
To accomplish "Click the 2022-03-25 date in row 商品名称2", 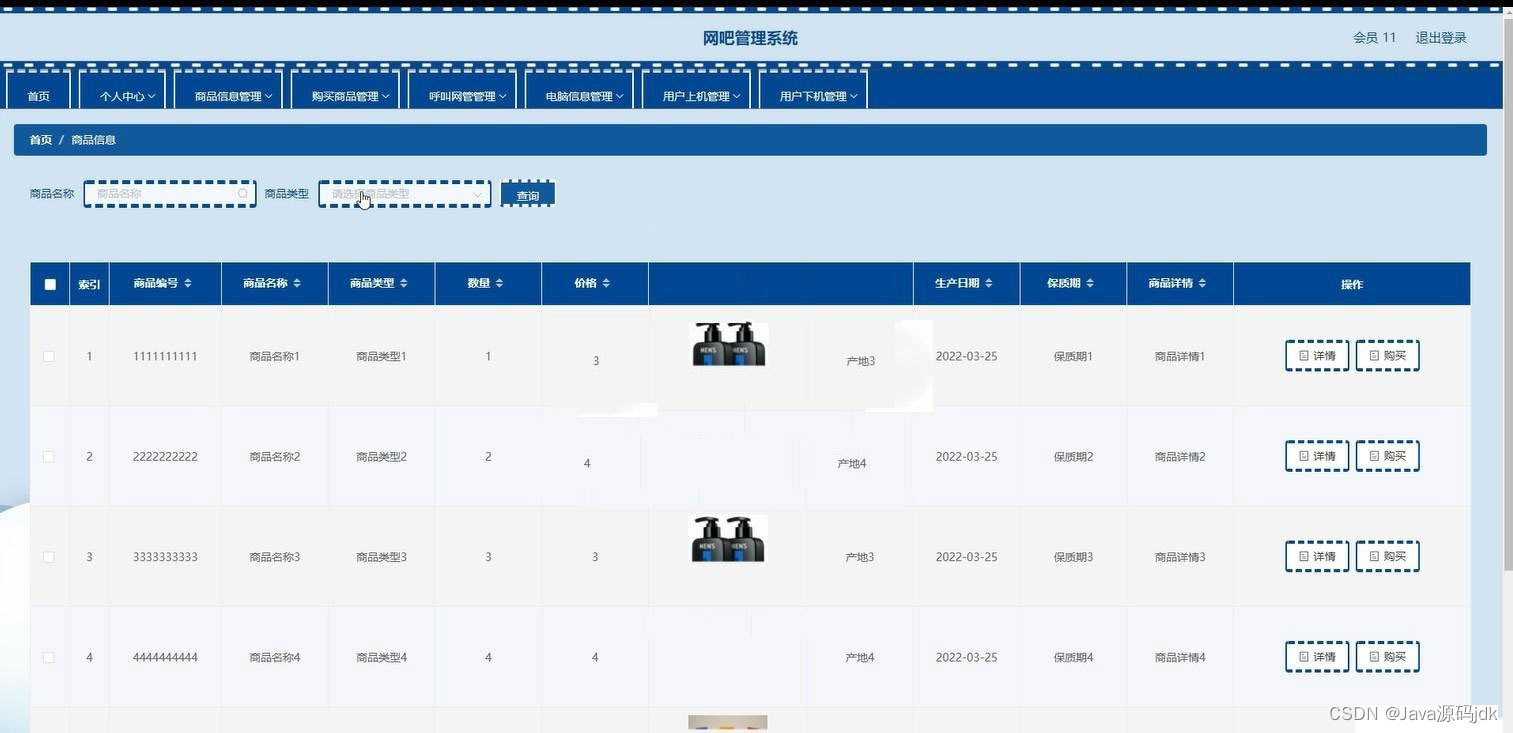I will pyautogui.click(x=966, y=456).
